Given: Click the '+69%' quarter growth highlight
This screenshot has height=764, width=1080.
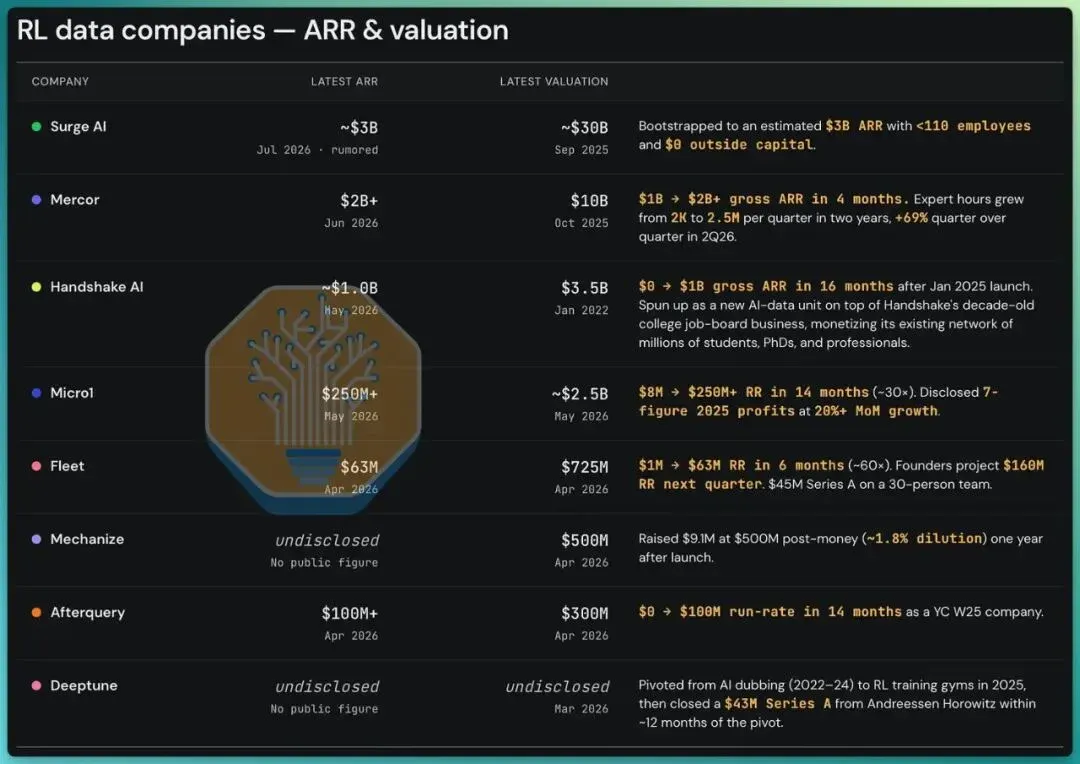Looking at the screenshot, I should [x=911, y=218].
